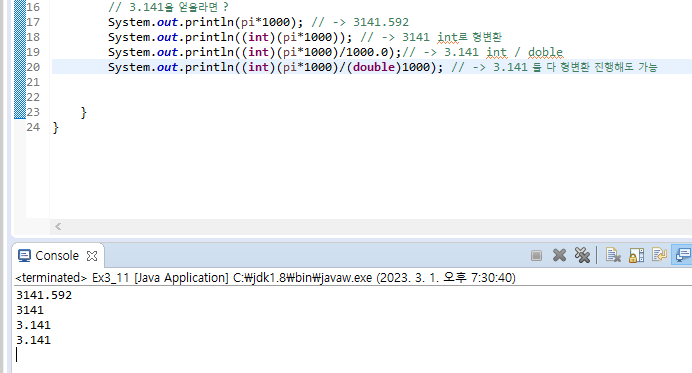Click the "(double)1000" cast on line 20
Screen dimensions: 692x373
(388, 67)
